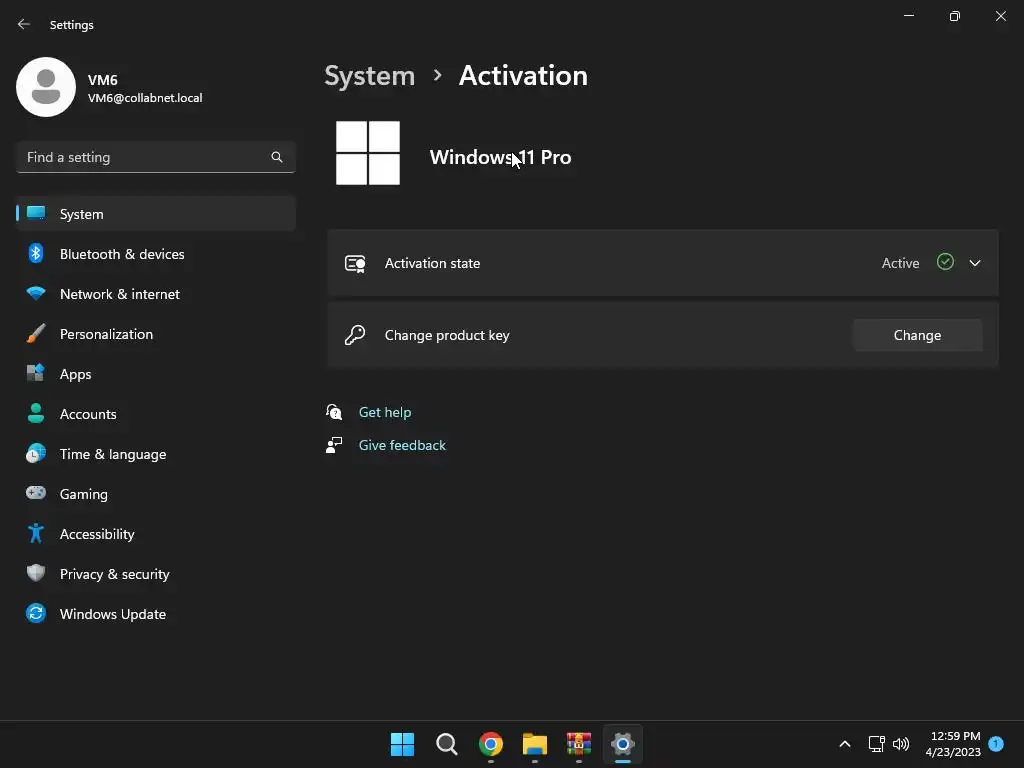Click the Active status text
Screen dimensions: 1024x768
901,263
